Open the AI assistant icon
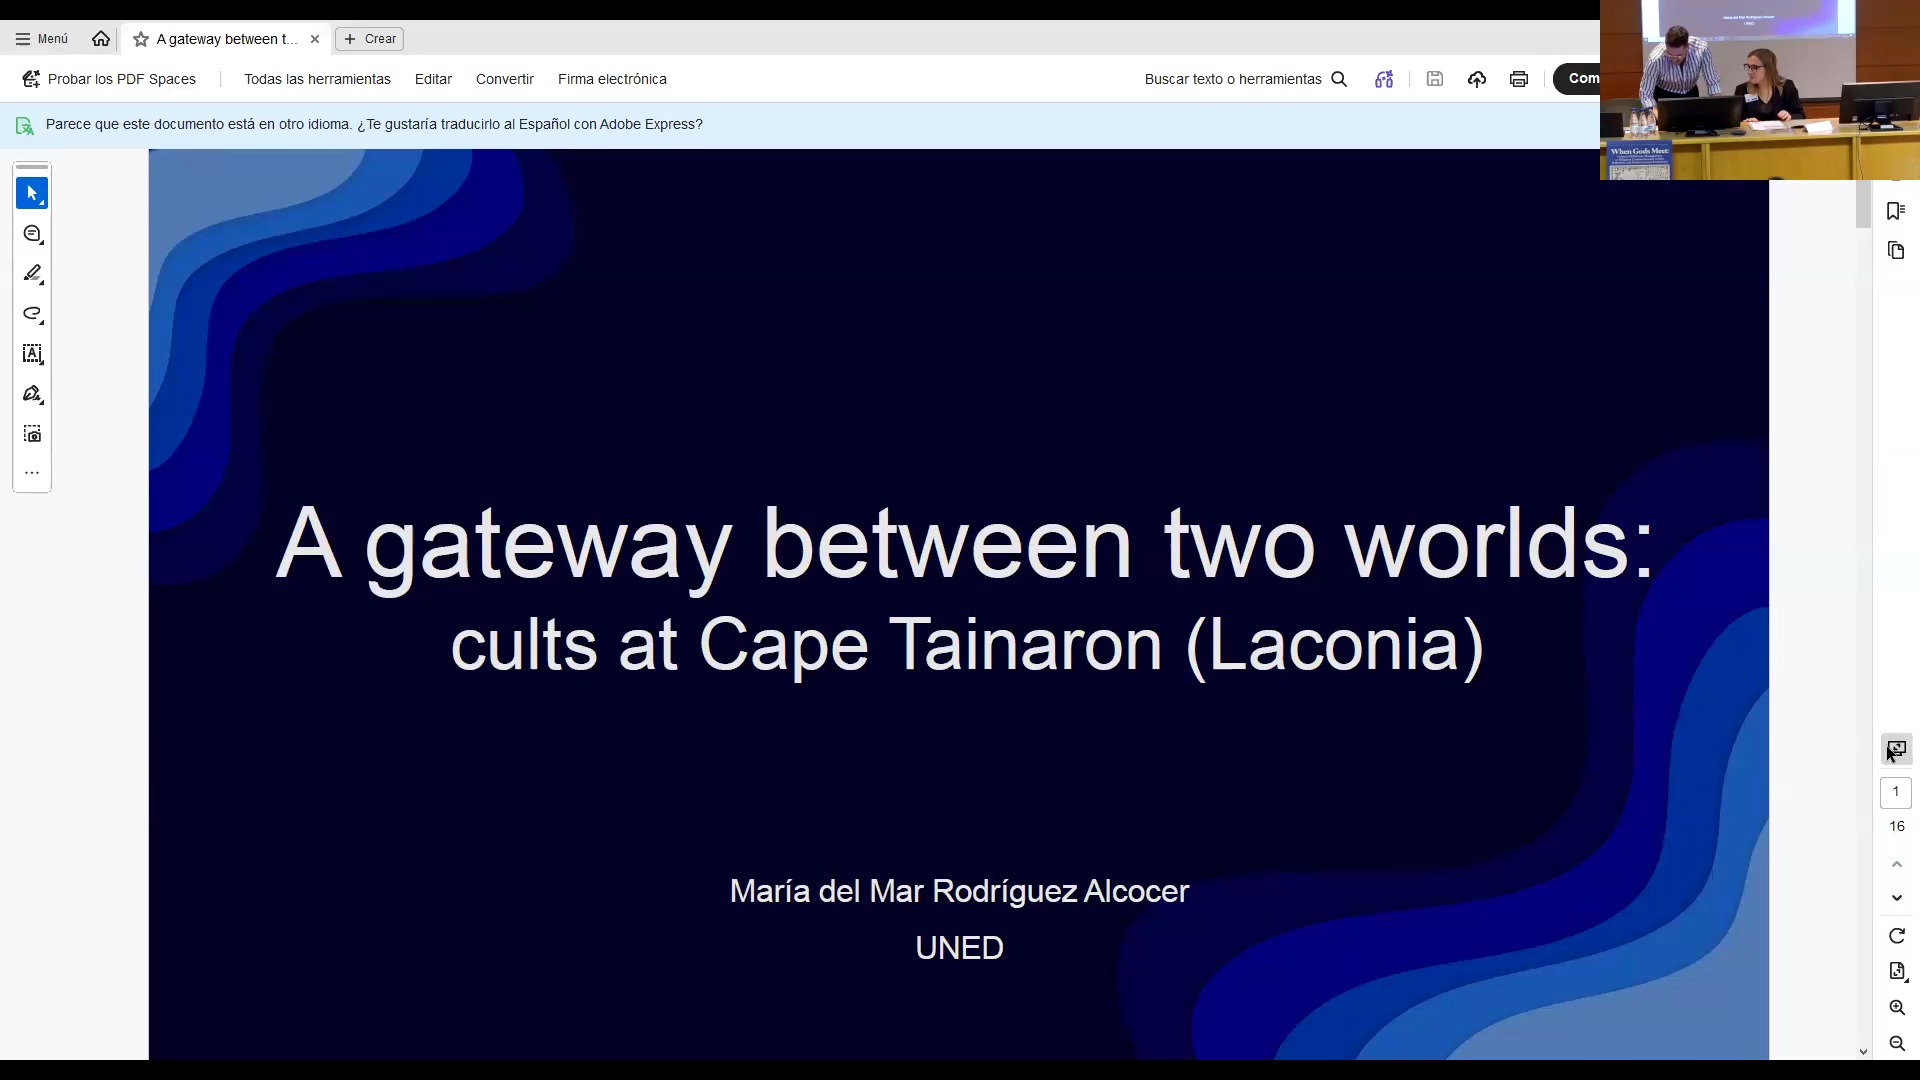 click(x=1384, y=79)
